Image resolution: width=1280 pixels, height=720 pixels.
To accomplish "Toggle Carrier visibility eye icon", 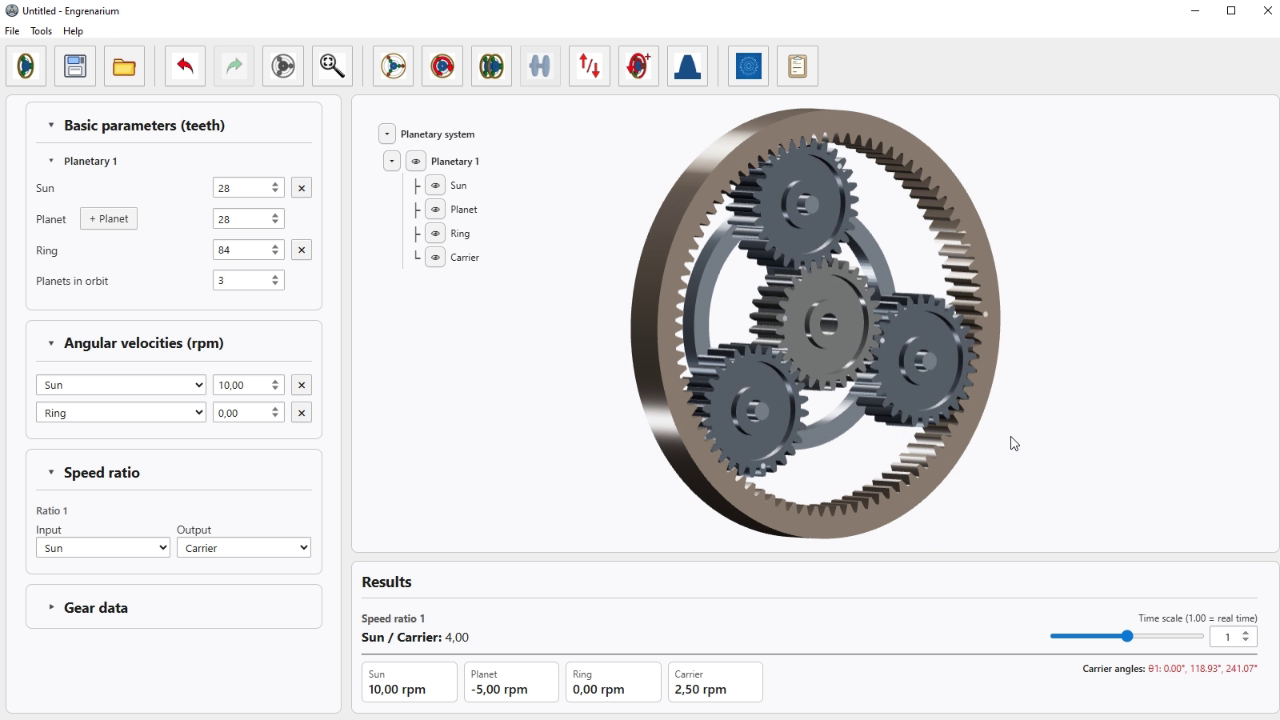I will 435,257.
